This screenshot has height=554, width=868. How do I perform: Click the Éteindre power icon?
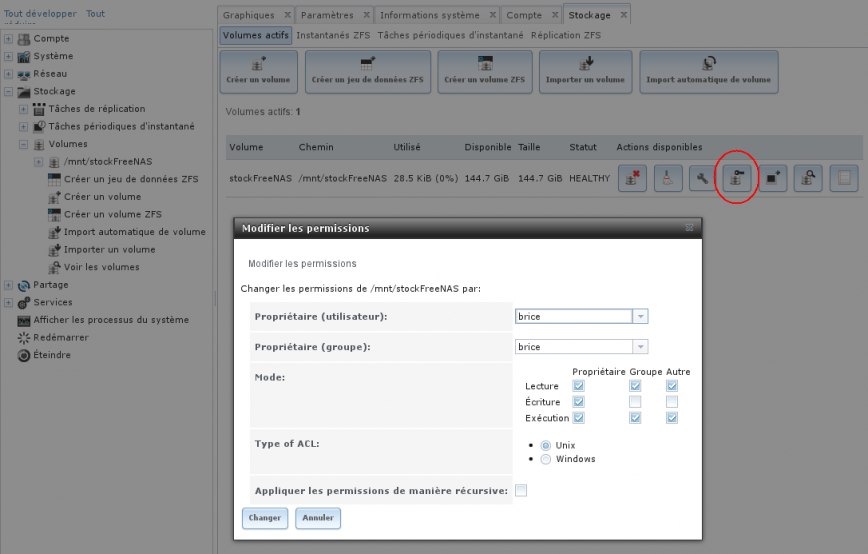[x=25, y=355]
